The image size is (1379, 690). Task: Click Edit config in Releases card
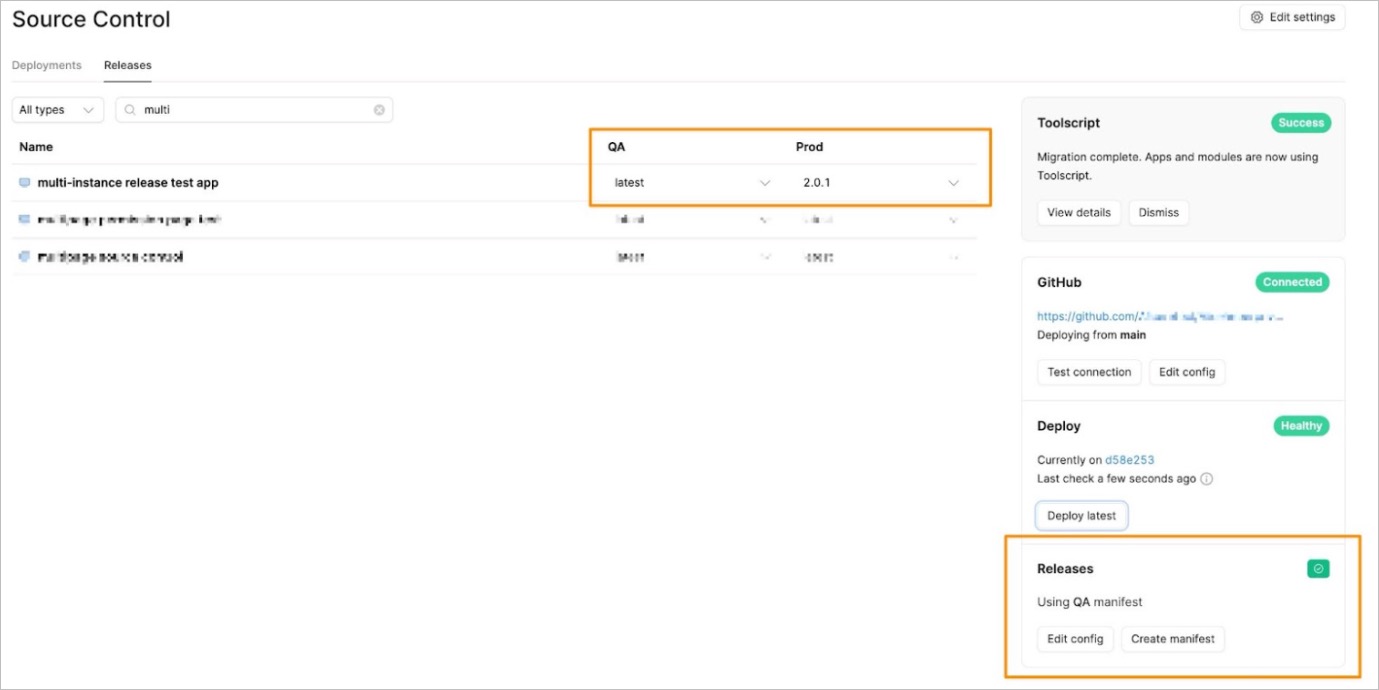1075,639
